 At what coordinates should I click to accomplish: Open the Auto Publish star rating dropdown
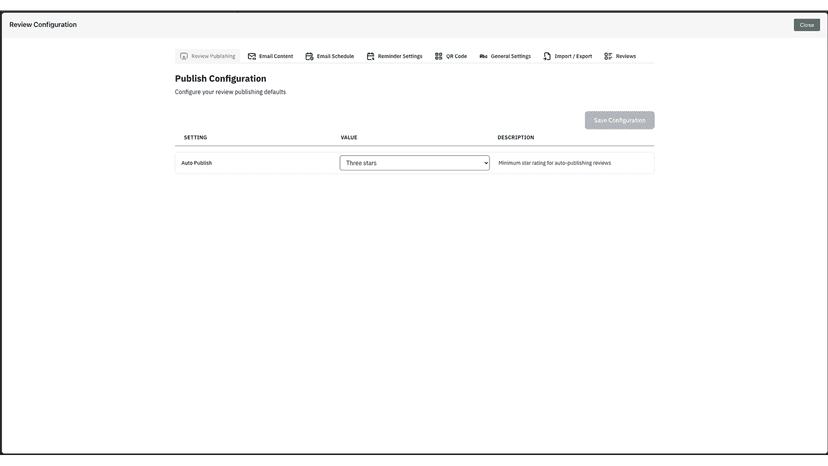point(415,163)
